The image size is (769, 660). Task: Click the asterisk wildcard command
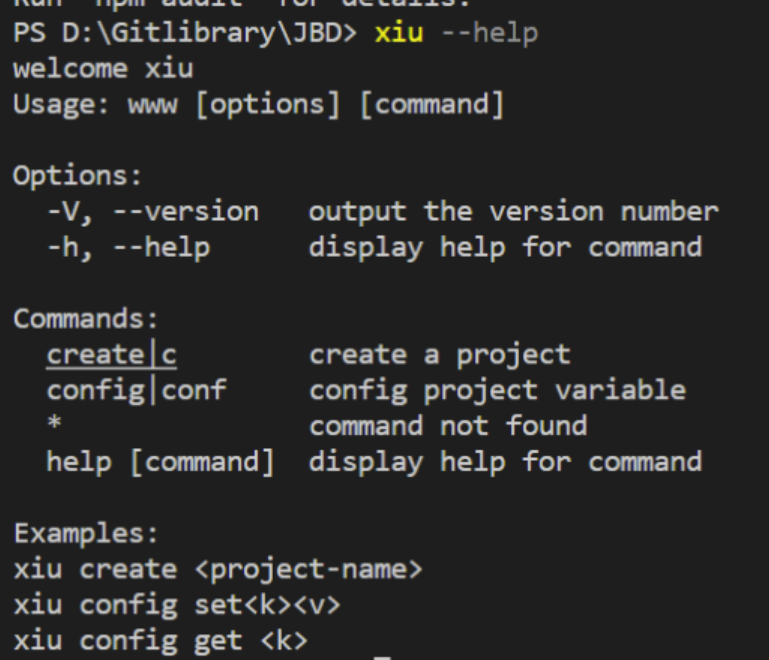coord(54,426)
